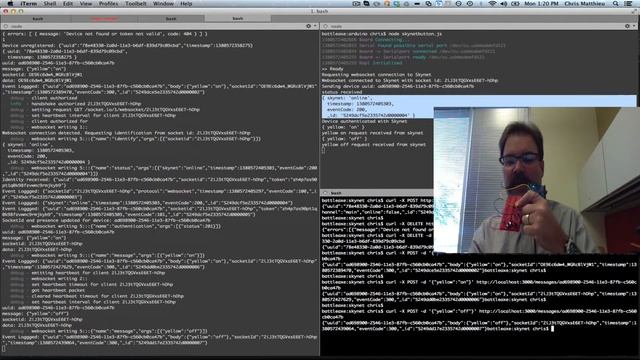This screenshot has width=640, height=360.
Task: Click the Mon 1:20 PM clock
Action: (x=541, y=4)
